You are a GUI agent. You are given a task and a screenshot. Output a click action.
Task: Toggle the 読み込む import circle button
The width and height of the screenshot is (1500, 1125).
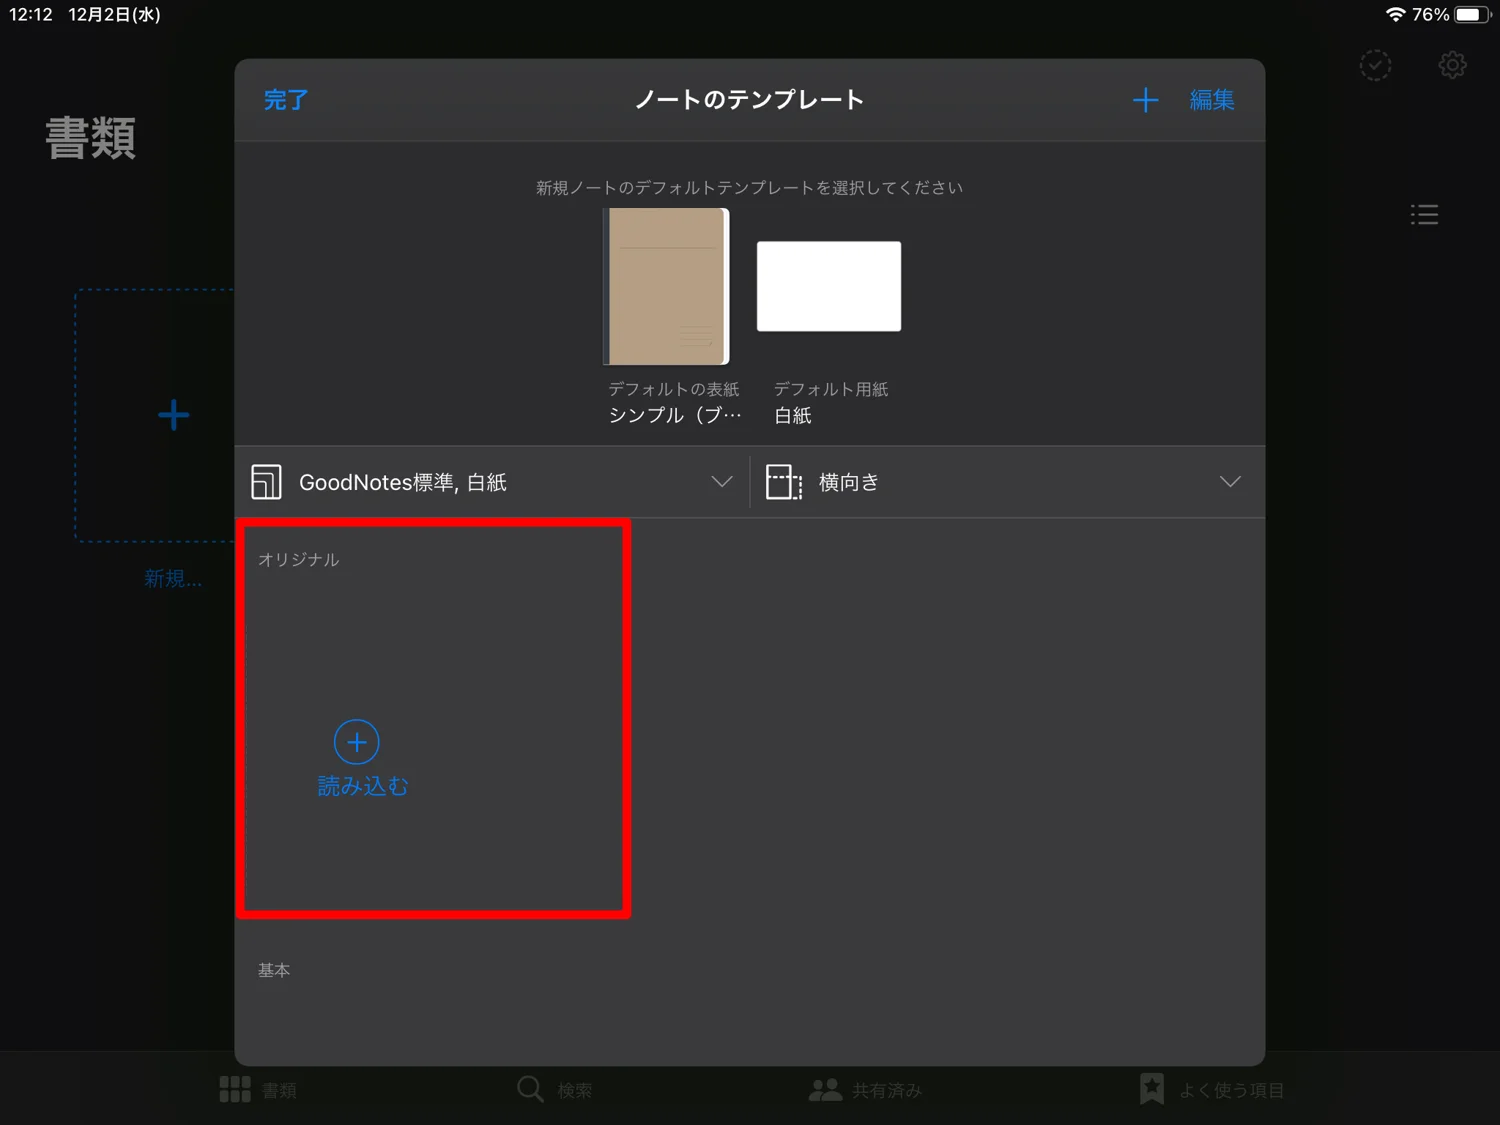(x=356, y=742)
